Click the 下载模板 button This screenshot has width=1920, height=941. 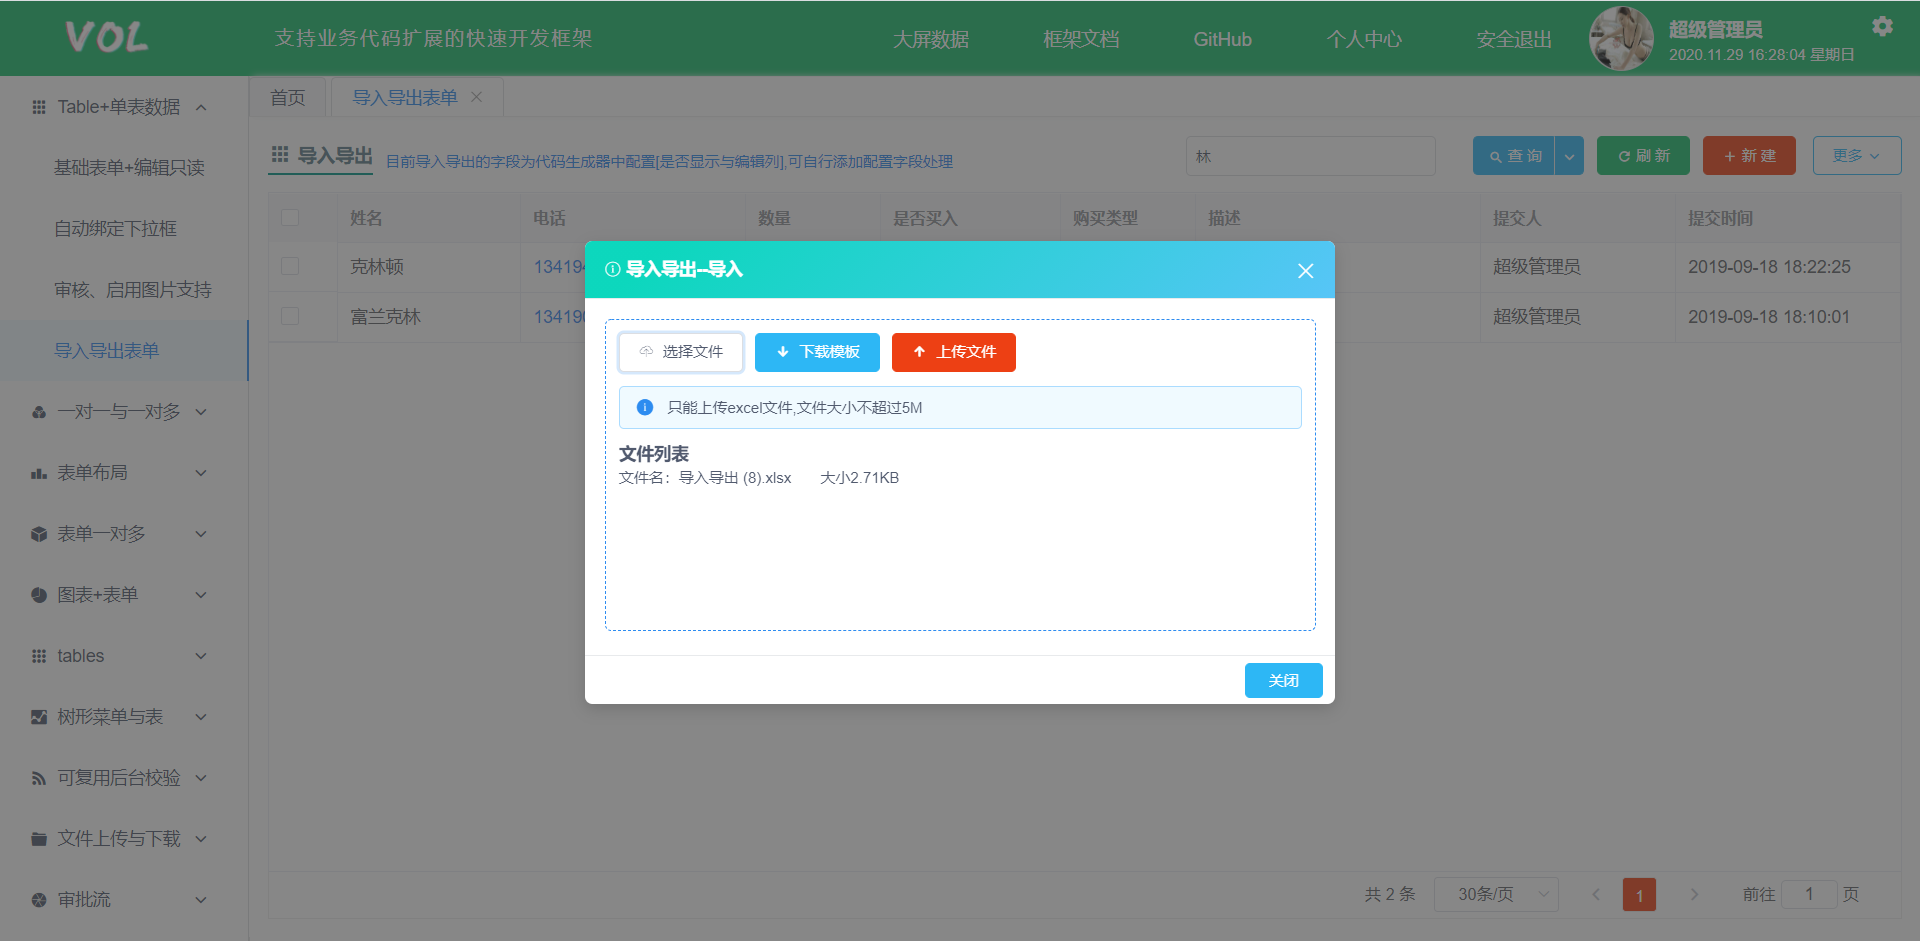pos(817,352)
